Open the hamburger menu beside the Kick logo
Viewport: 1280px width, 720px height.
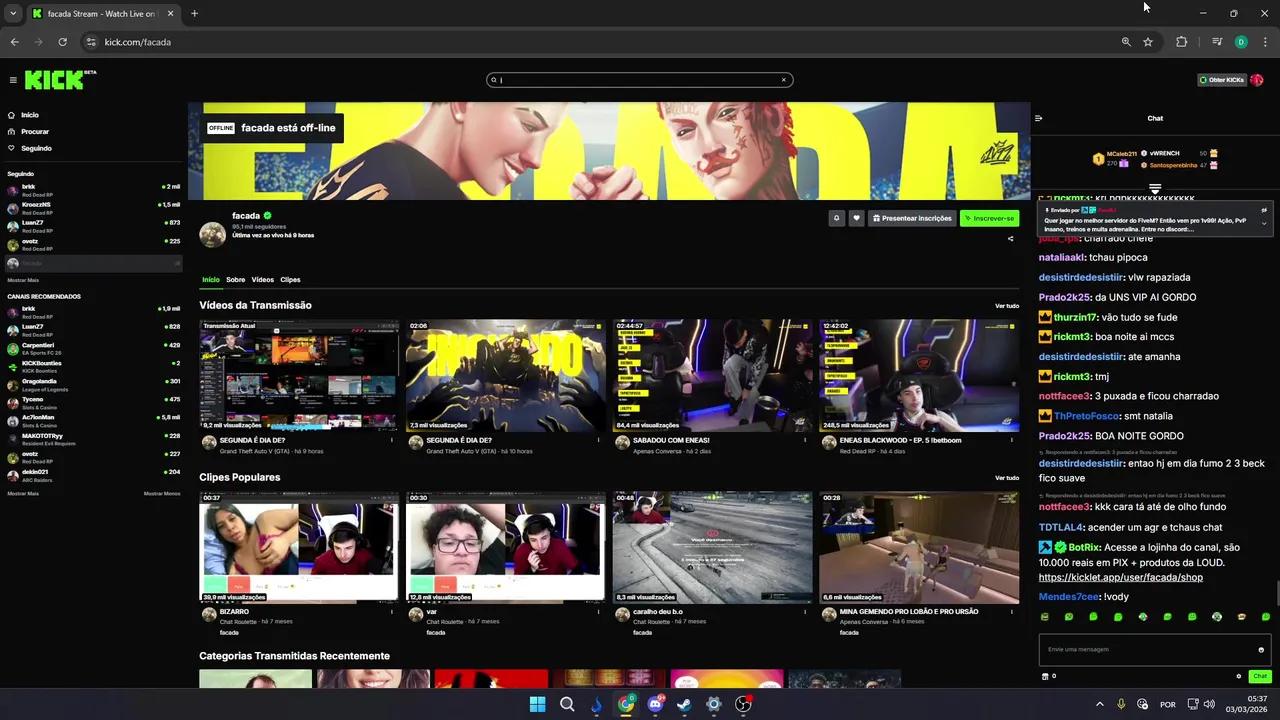tap(13, 80)
